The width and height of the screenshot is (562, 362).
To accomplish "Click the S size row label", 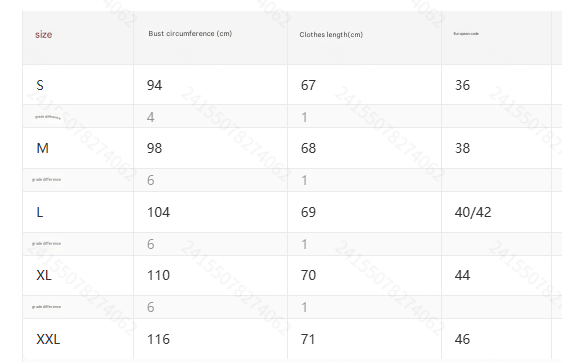I will (40, 85).
